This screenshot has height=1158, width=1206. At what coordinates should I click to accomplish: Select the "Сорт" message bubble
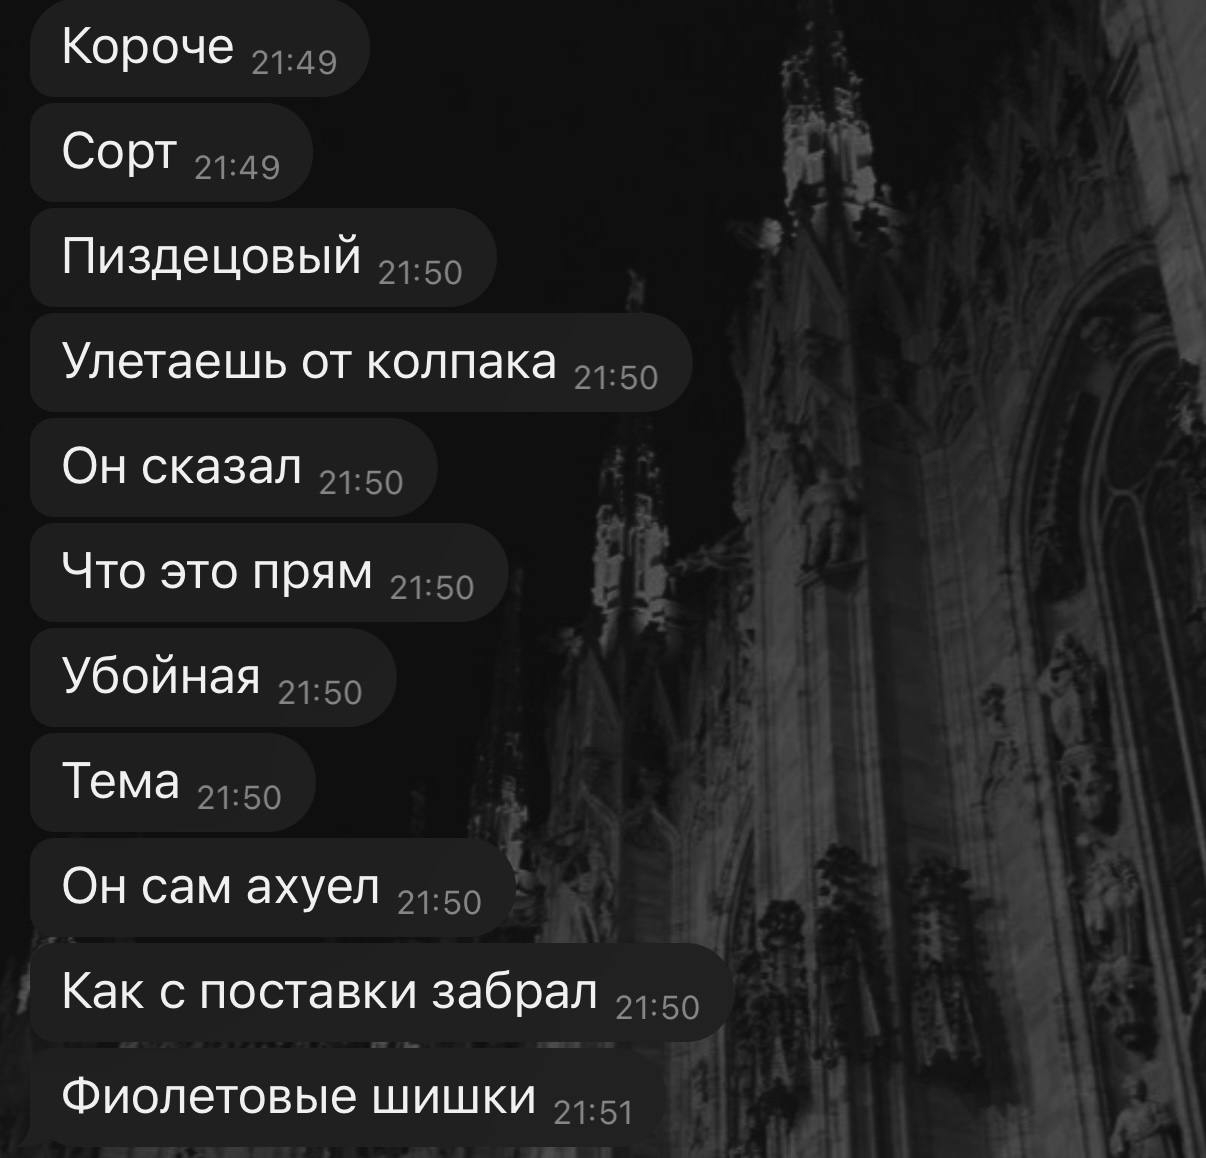coord(172,153)
